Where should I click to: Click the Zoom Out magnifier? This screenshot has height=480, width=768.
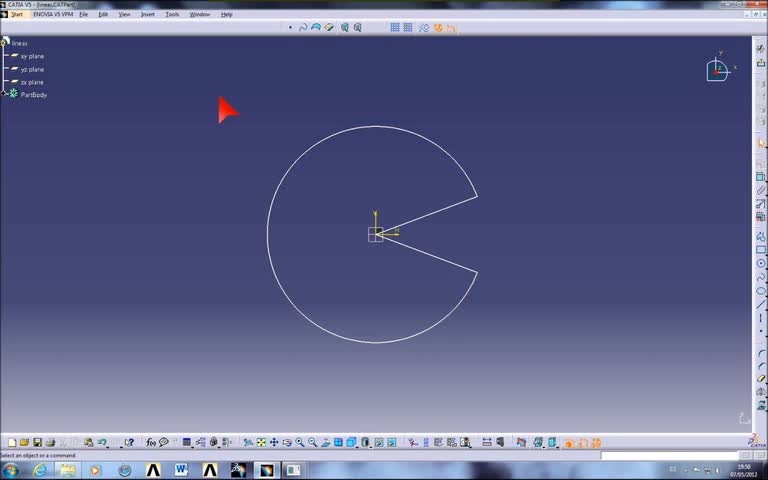pos(312,443)
